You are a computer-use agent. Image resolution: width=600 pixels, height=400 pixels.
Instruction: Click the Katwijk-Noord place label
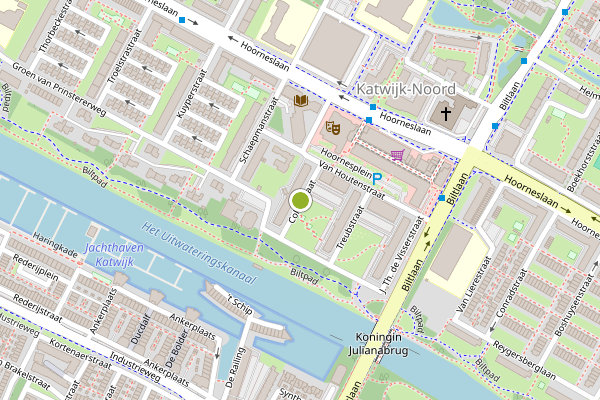coord(406,89)
